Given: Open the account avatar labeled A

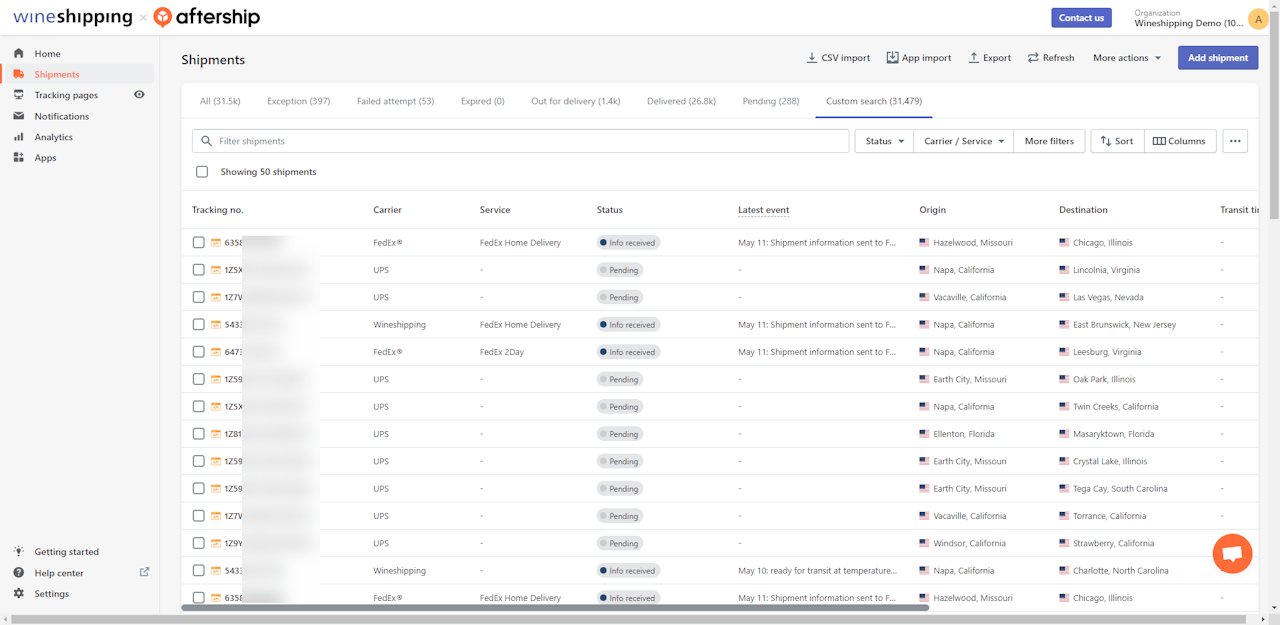Looking at the screenshot, I should click(x=1258, y=19).
